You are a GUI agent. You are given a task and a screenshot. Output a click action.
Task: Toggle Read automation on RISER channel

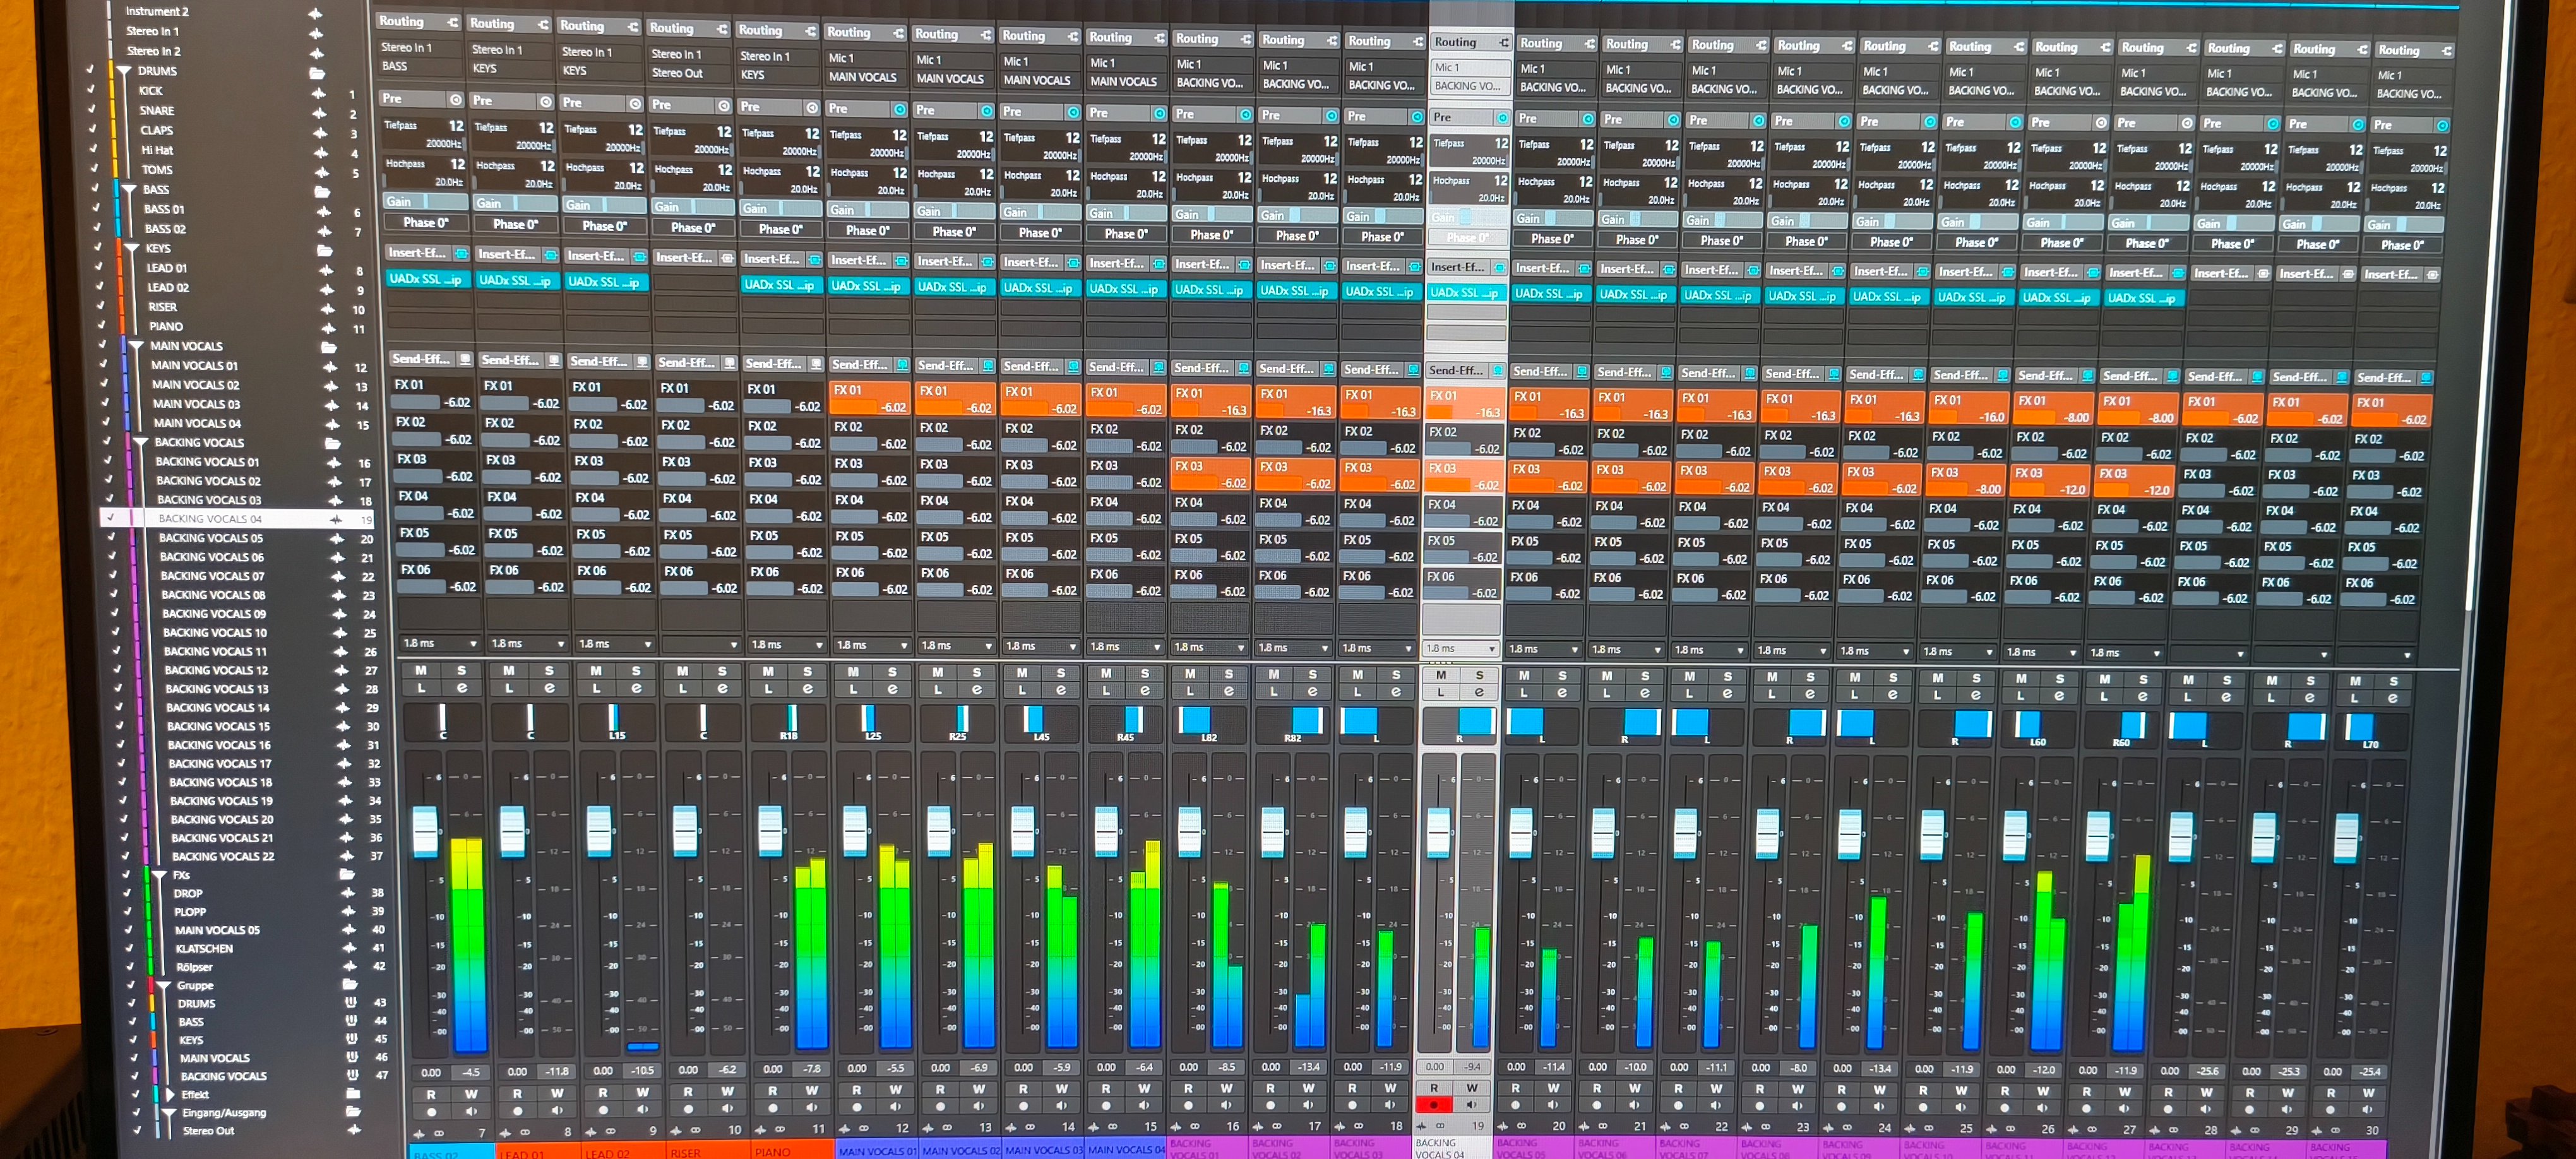coord(688,1092)
